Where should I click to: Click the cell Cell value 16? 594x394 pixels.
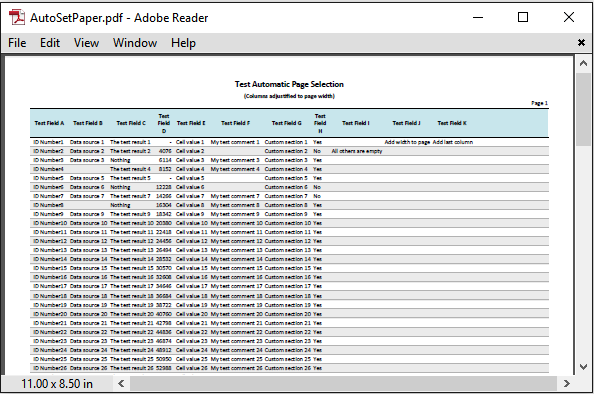(192, 277)
